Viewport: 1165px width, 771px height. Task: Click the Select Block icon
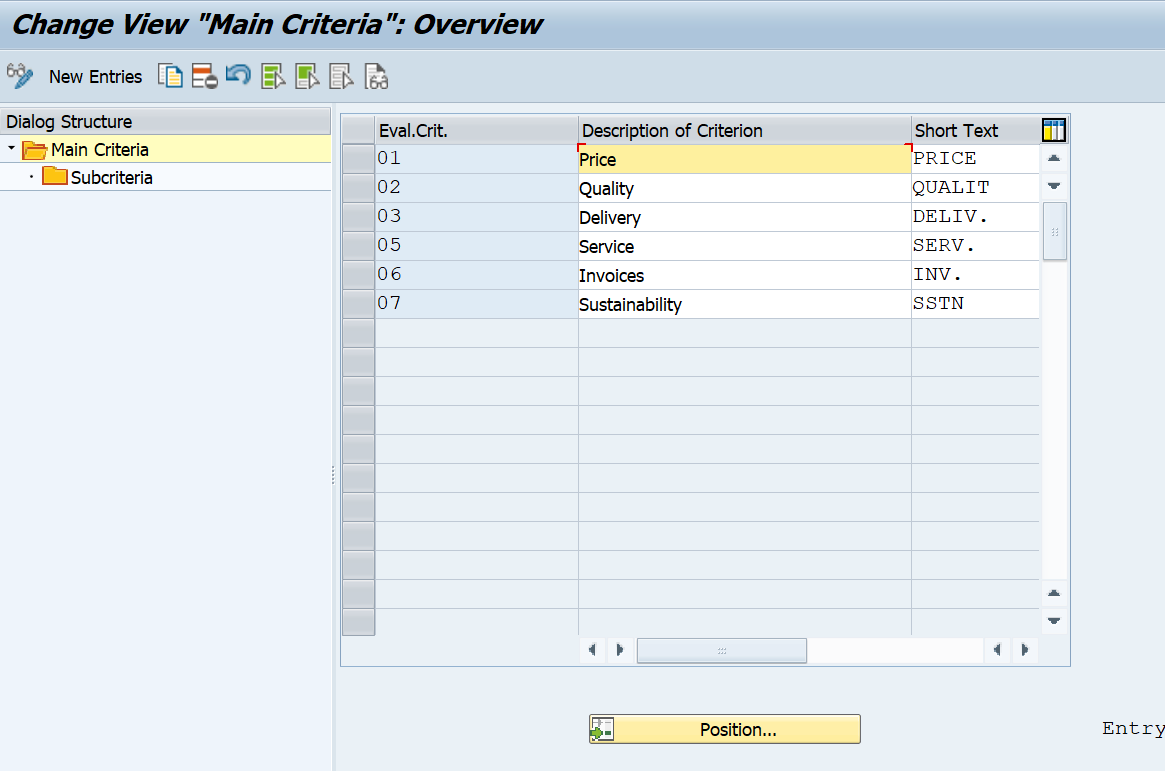point(307,76)
